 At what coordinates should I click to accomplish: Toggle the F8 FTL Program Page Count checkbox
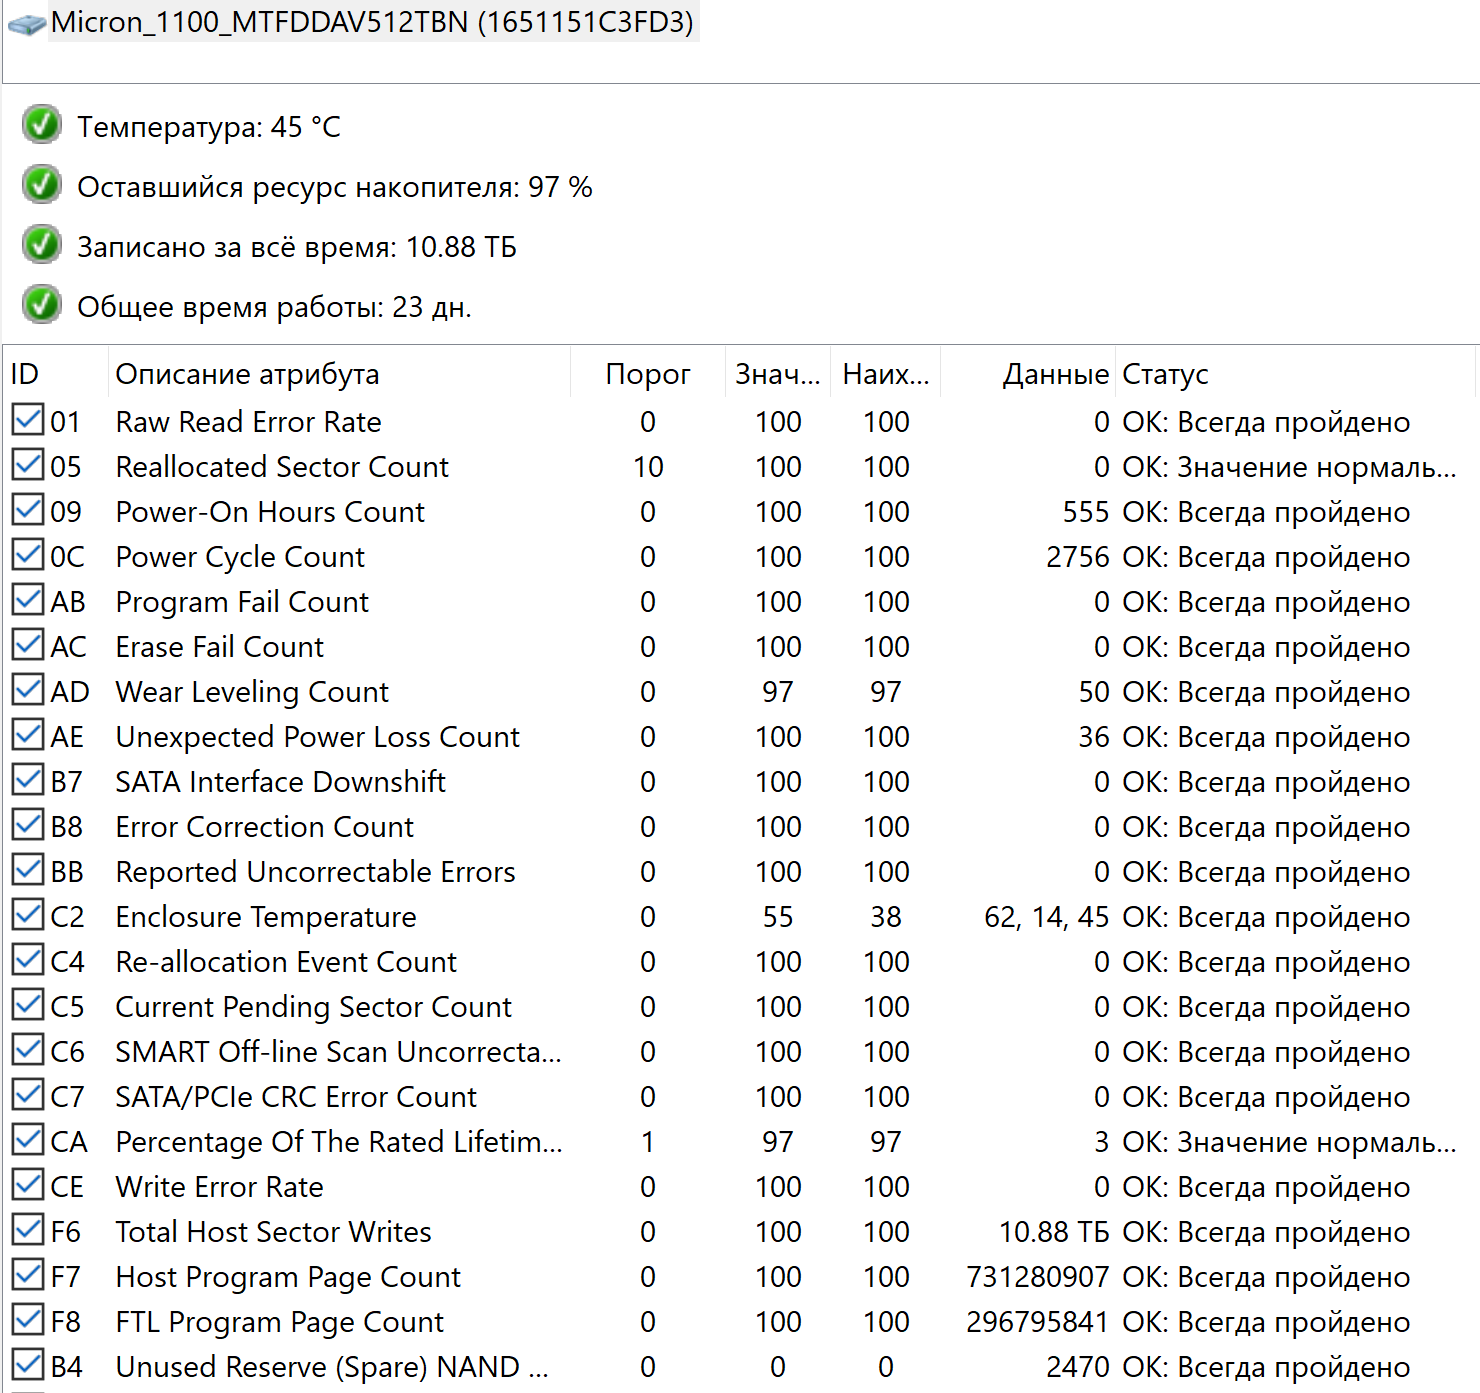(x=28, y=1320)
